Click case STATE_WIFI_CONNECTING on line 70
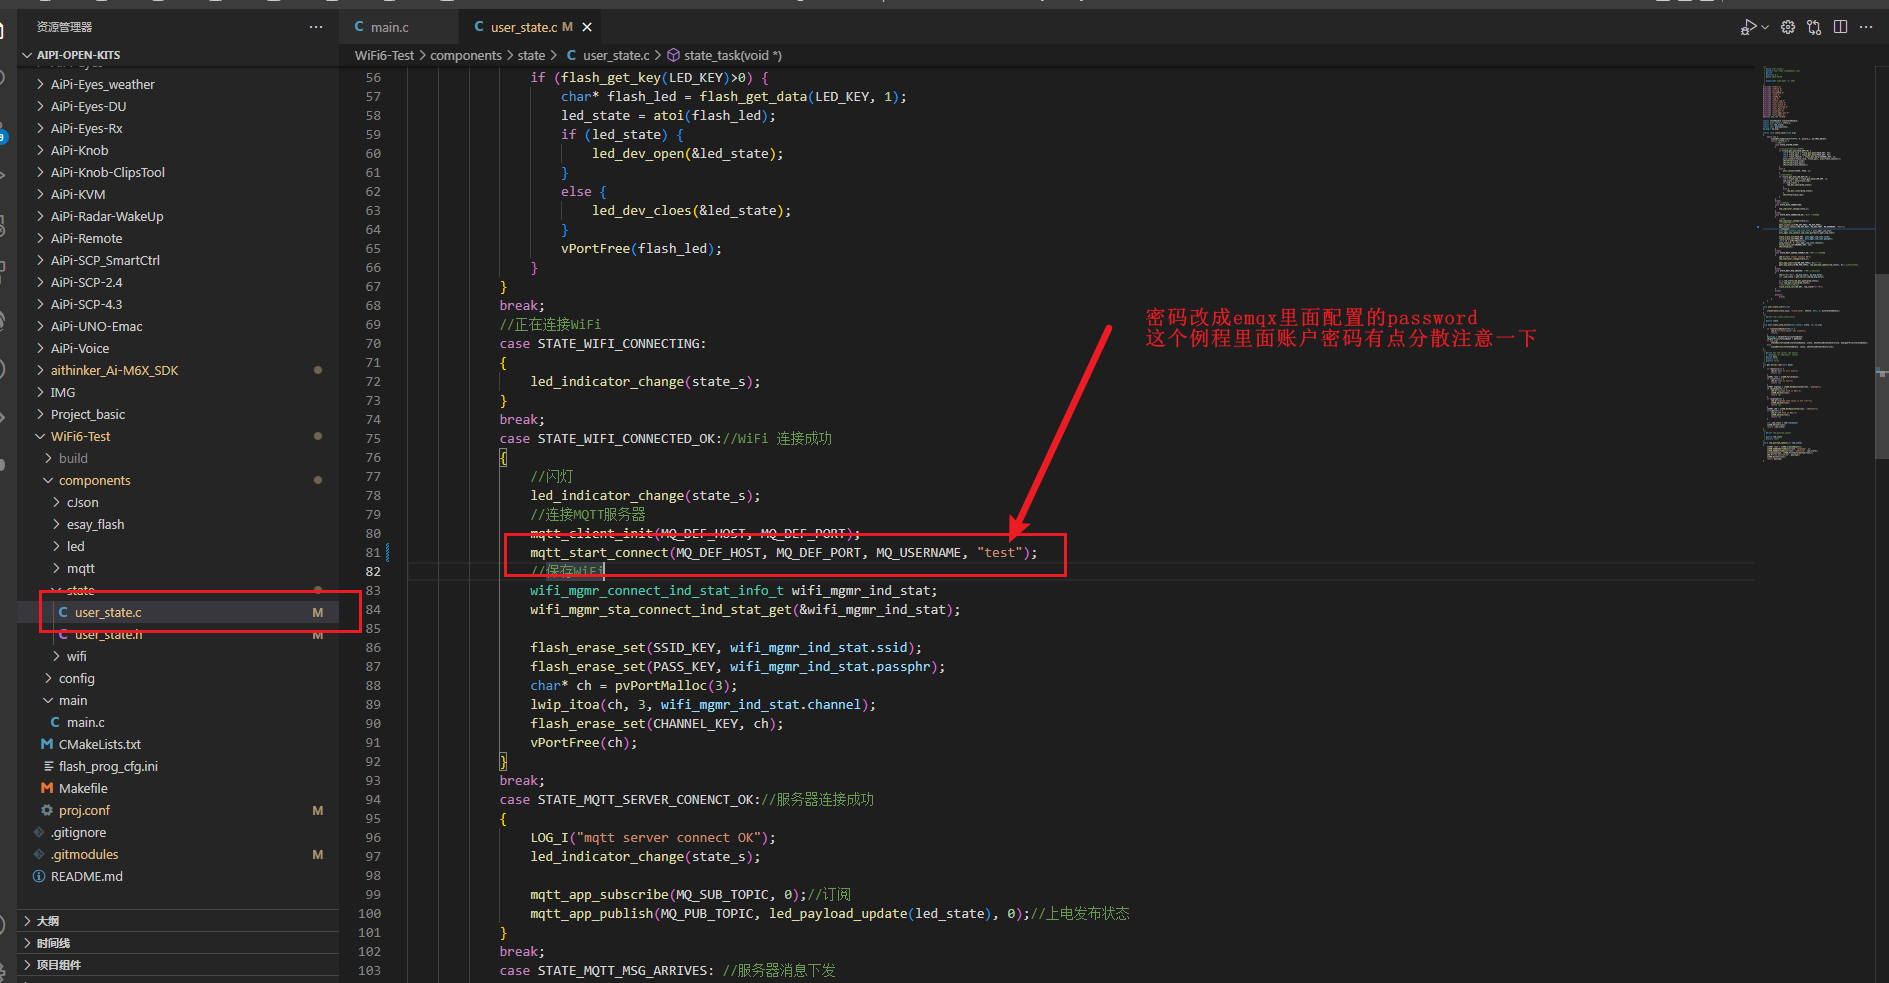 [x=603, y=343]
